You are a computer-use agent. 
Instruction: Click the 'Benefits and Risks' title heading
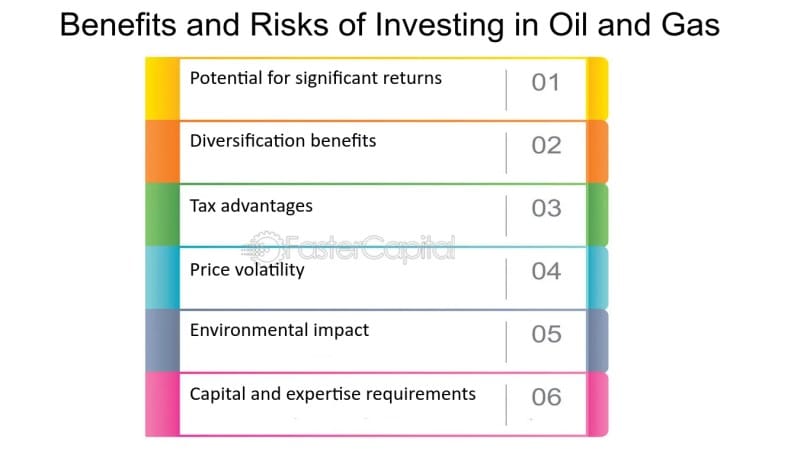click(390, 25)
